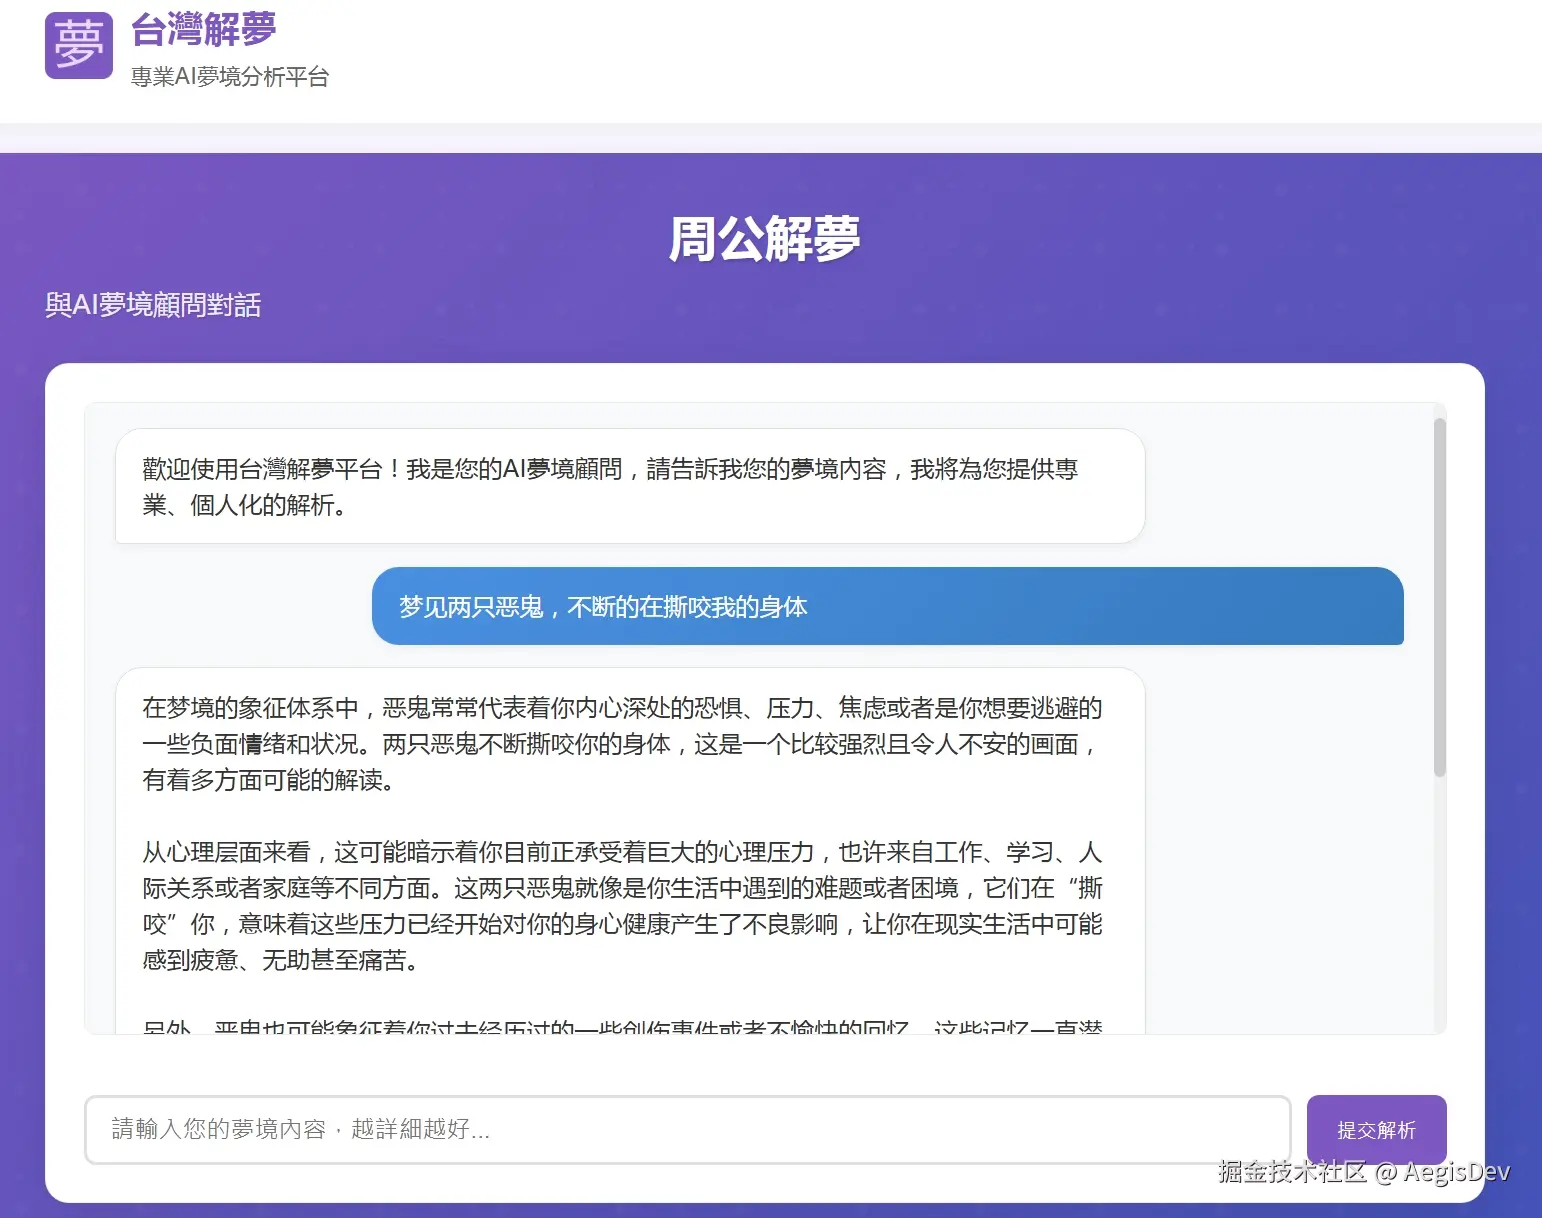Focus the dream content input field

tap(688, 1130)
